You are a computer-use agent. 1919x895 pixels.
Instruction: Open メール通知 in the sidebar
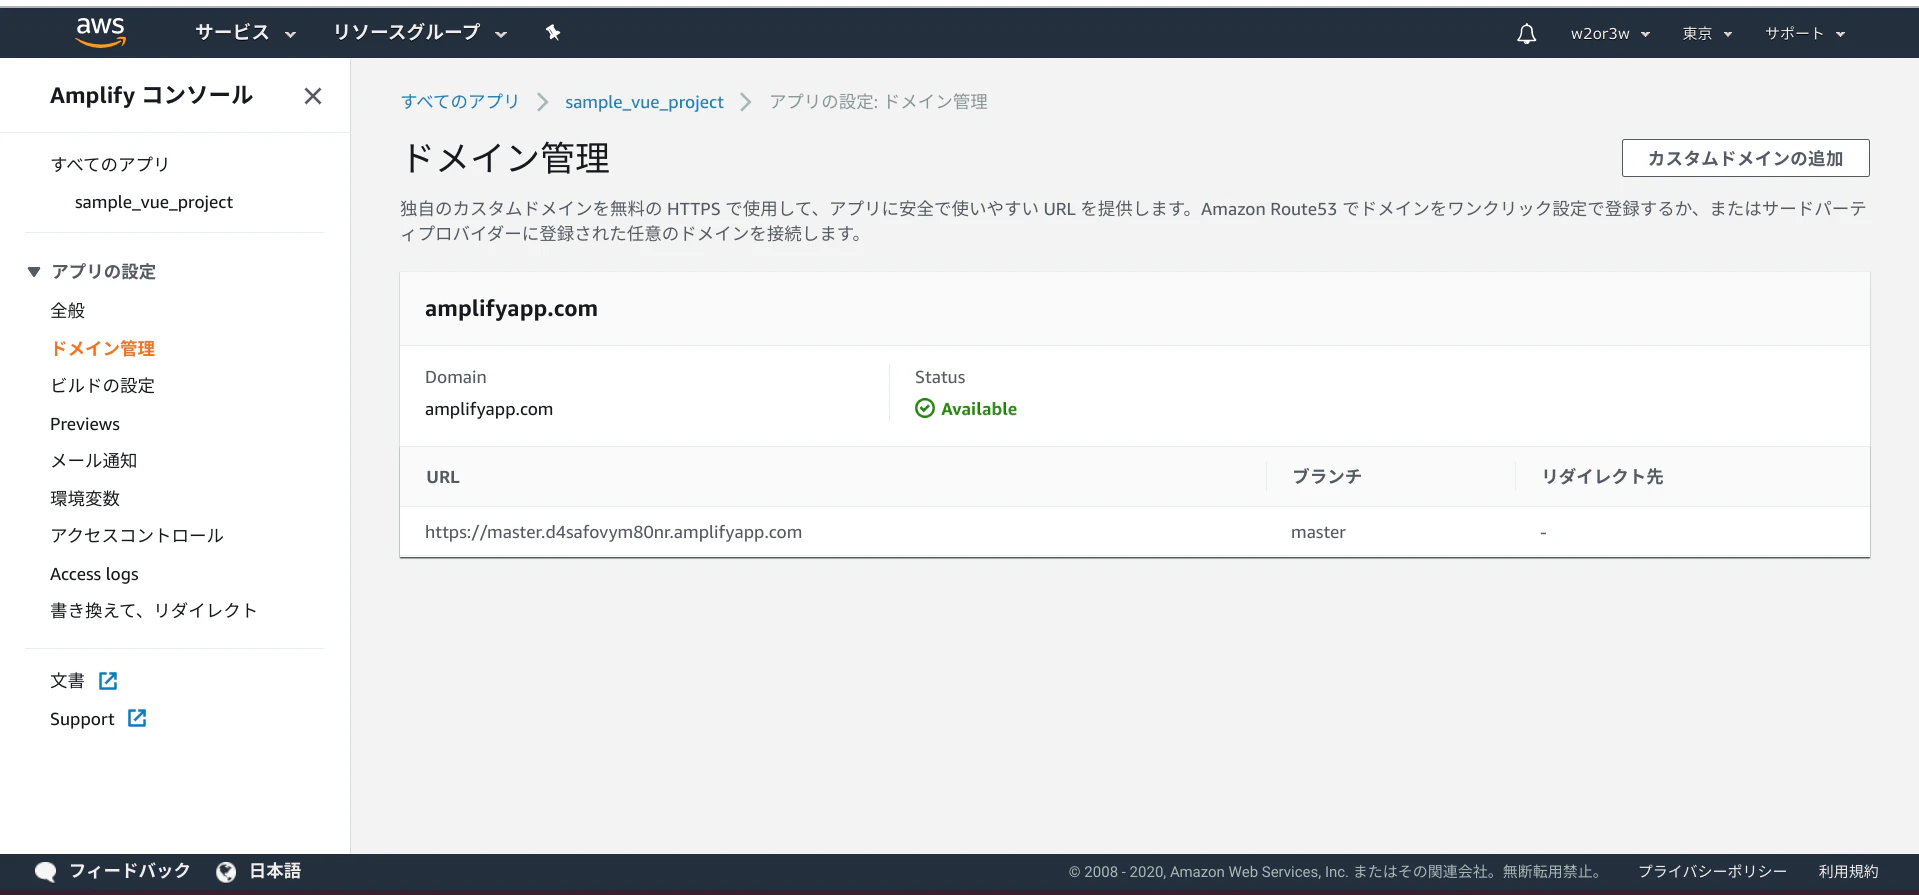pos(94,461)
